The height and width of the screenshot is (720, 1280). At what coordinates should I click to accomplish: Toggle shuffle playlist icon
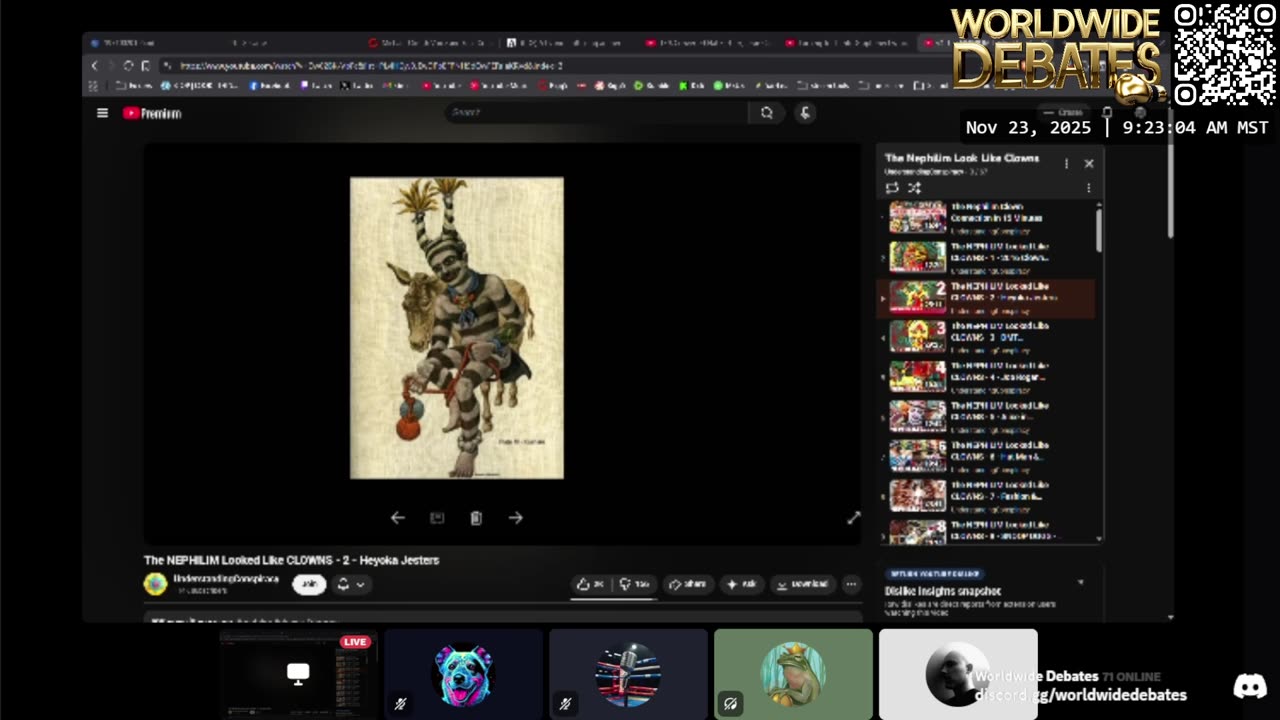914,188
